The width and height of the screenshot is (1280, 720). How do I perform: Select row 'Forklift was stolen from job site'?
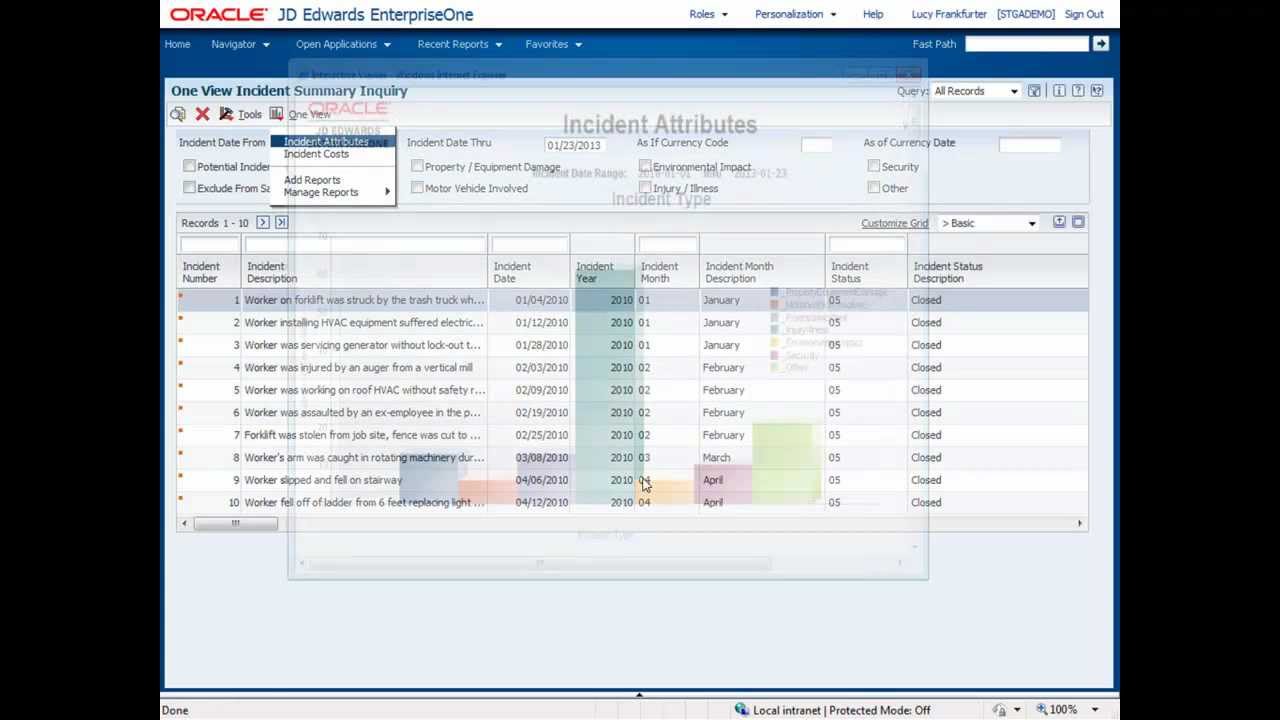tap(362, 435)
